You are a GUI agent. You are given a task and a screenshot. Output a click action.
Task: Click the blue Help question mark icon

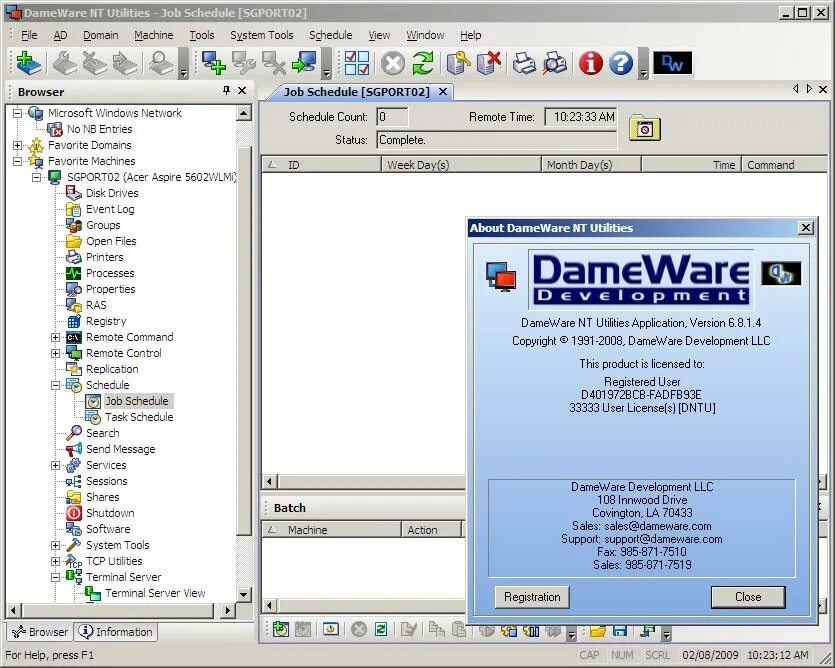point(621,63)
